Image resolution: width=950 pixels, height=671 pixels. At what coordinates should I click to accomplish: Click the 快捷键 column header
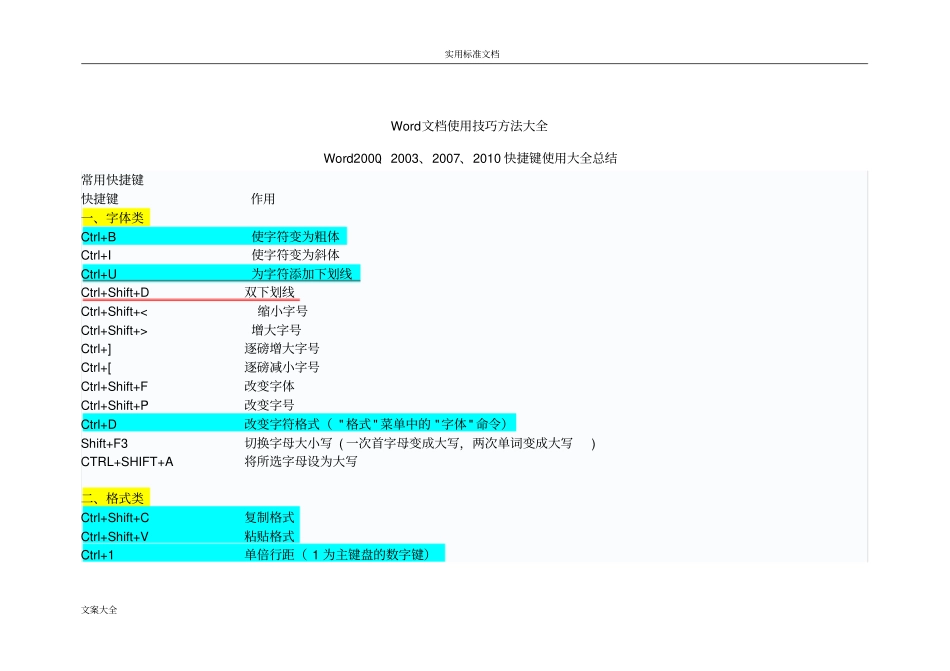point(99,199)
